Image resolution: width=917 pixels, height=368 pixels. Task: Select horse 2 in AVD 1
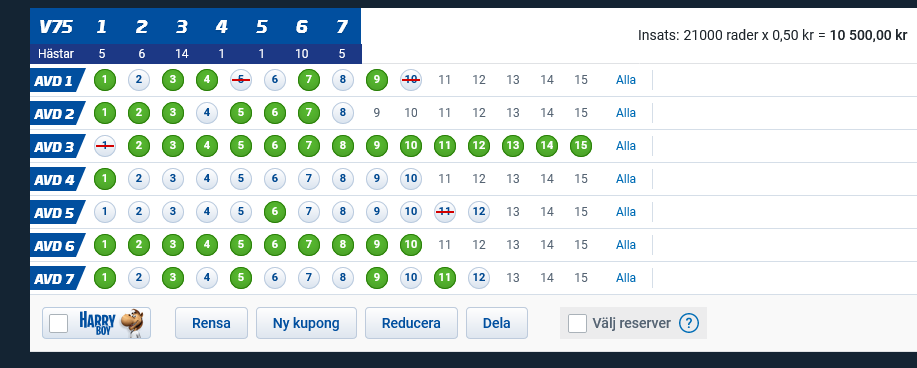139,80
